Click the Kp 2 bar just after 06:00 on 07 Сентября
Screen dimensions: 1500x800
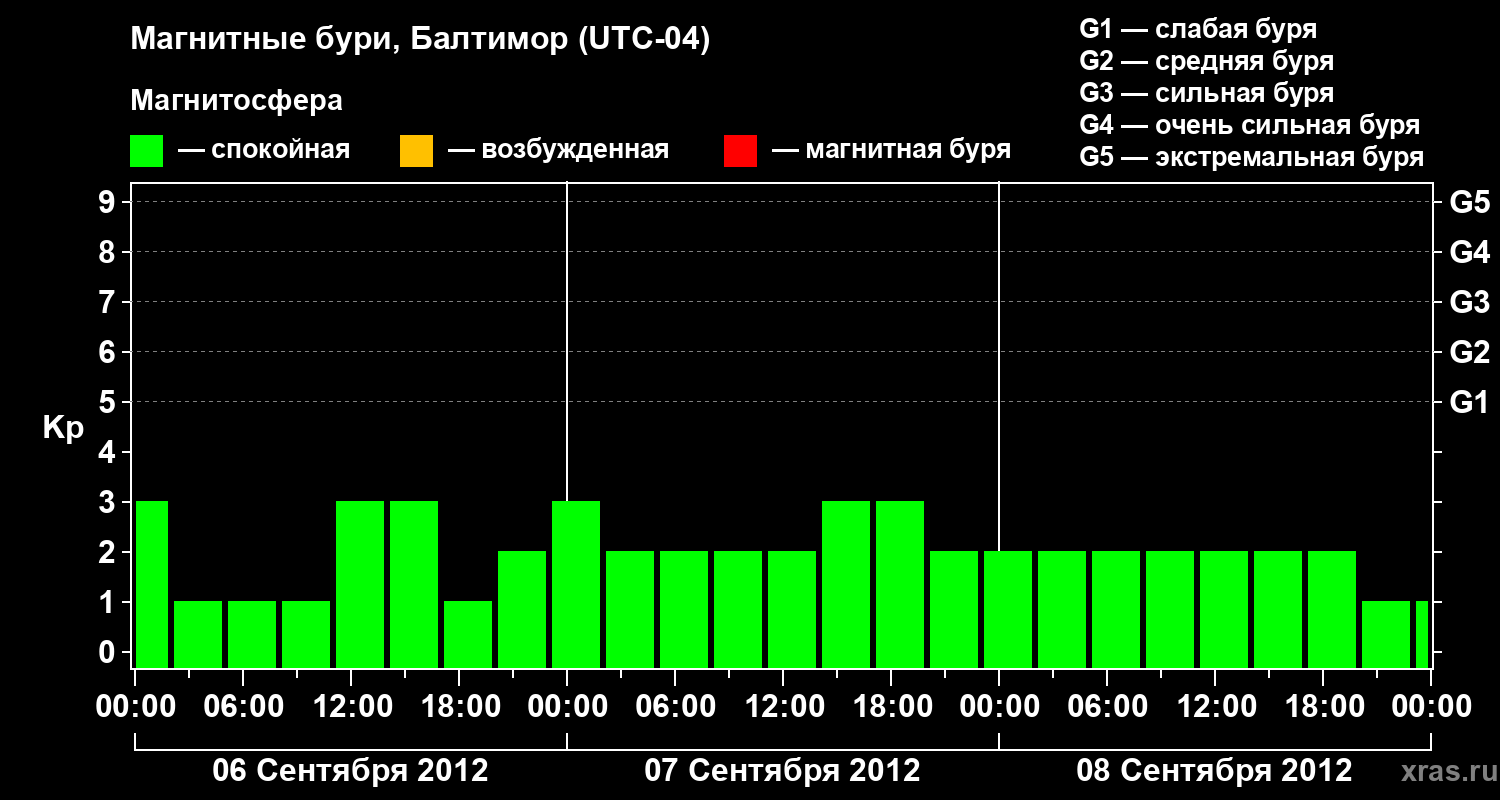click(684, 609)
